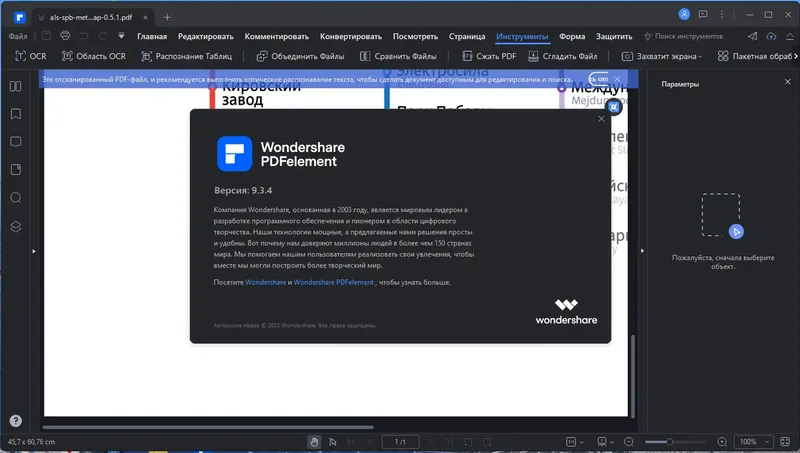
Task: Upload to cloud with the cloud icon
Action: [771, 36]
